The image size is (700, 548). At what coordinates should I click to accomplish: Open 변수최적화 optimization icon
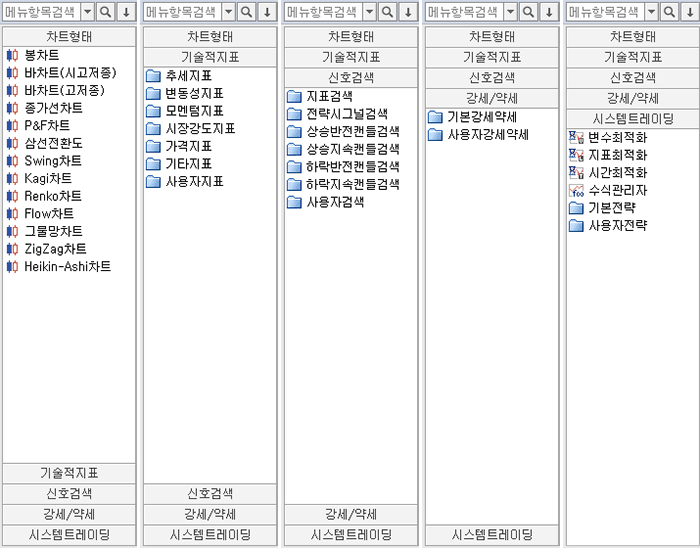coord(576,137)
